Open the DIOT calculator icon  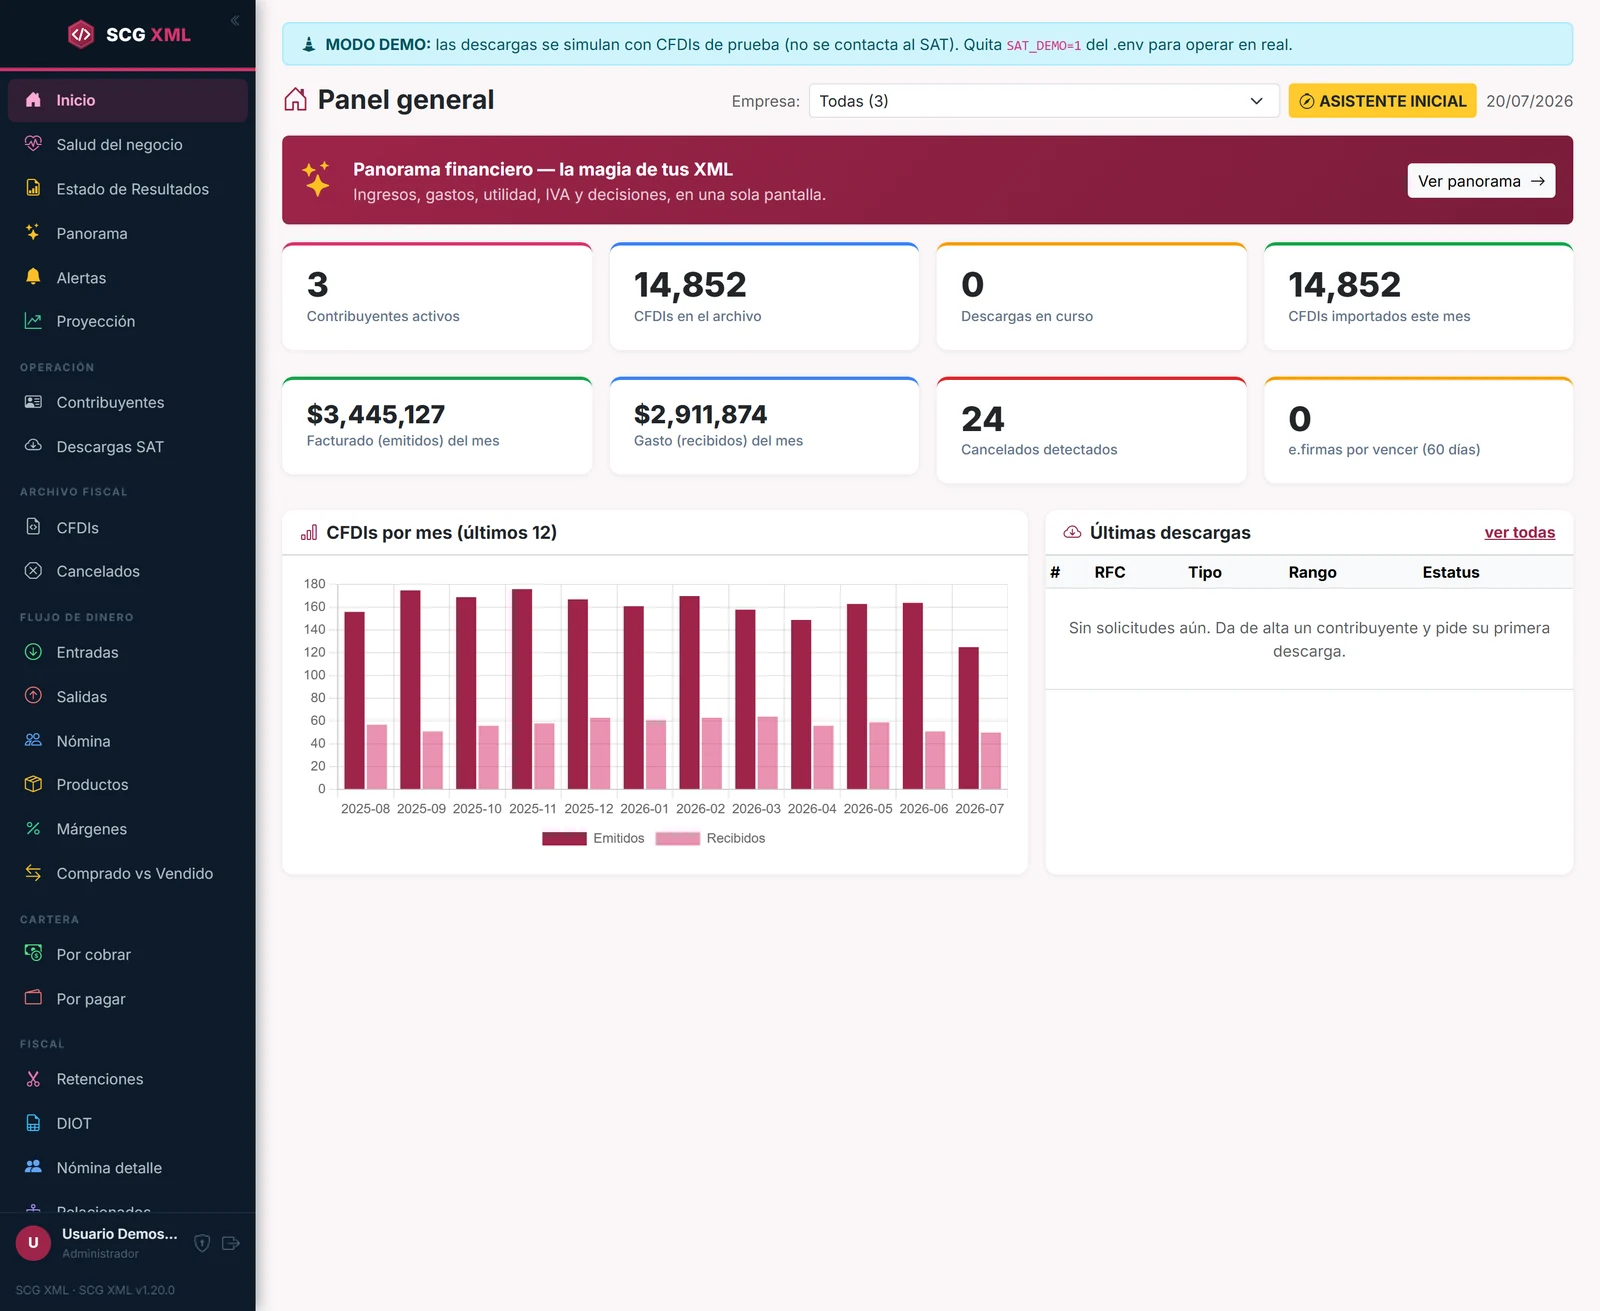[x=33, y=1123]
